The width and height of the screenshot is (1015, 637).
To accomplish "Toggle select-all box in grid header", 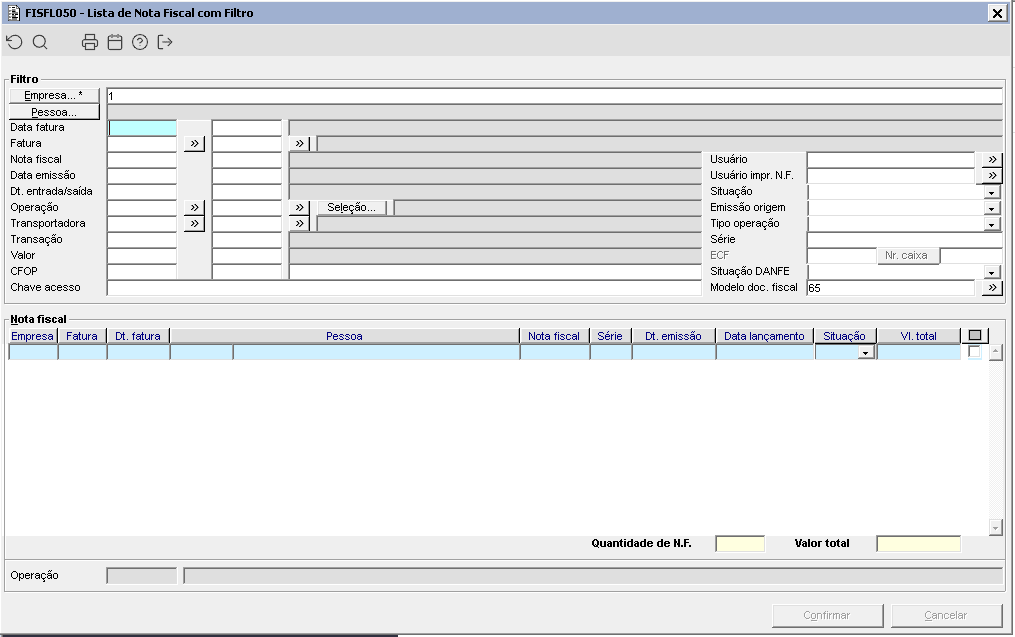I will click(x=975, y=335).
